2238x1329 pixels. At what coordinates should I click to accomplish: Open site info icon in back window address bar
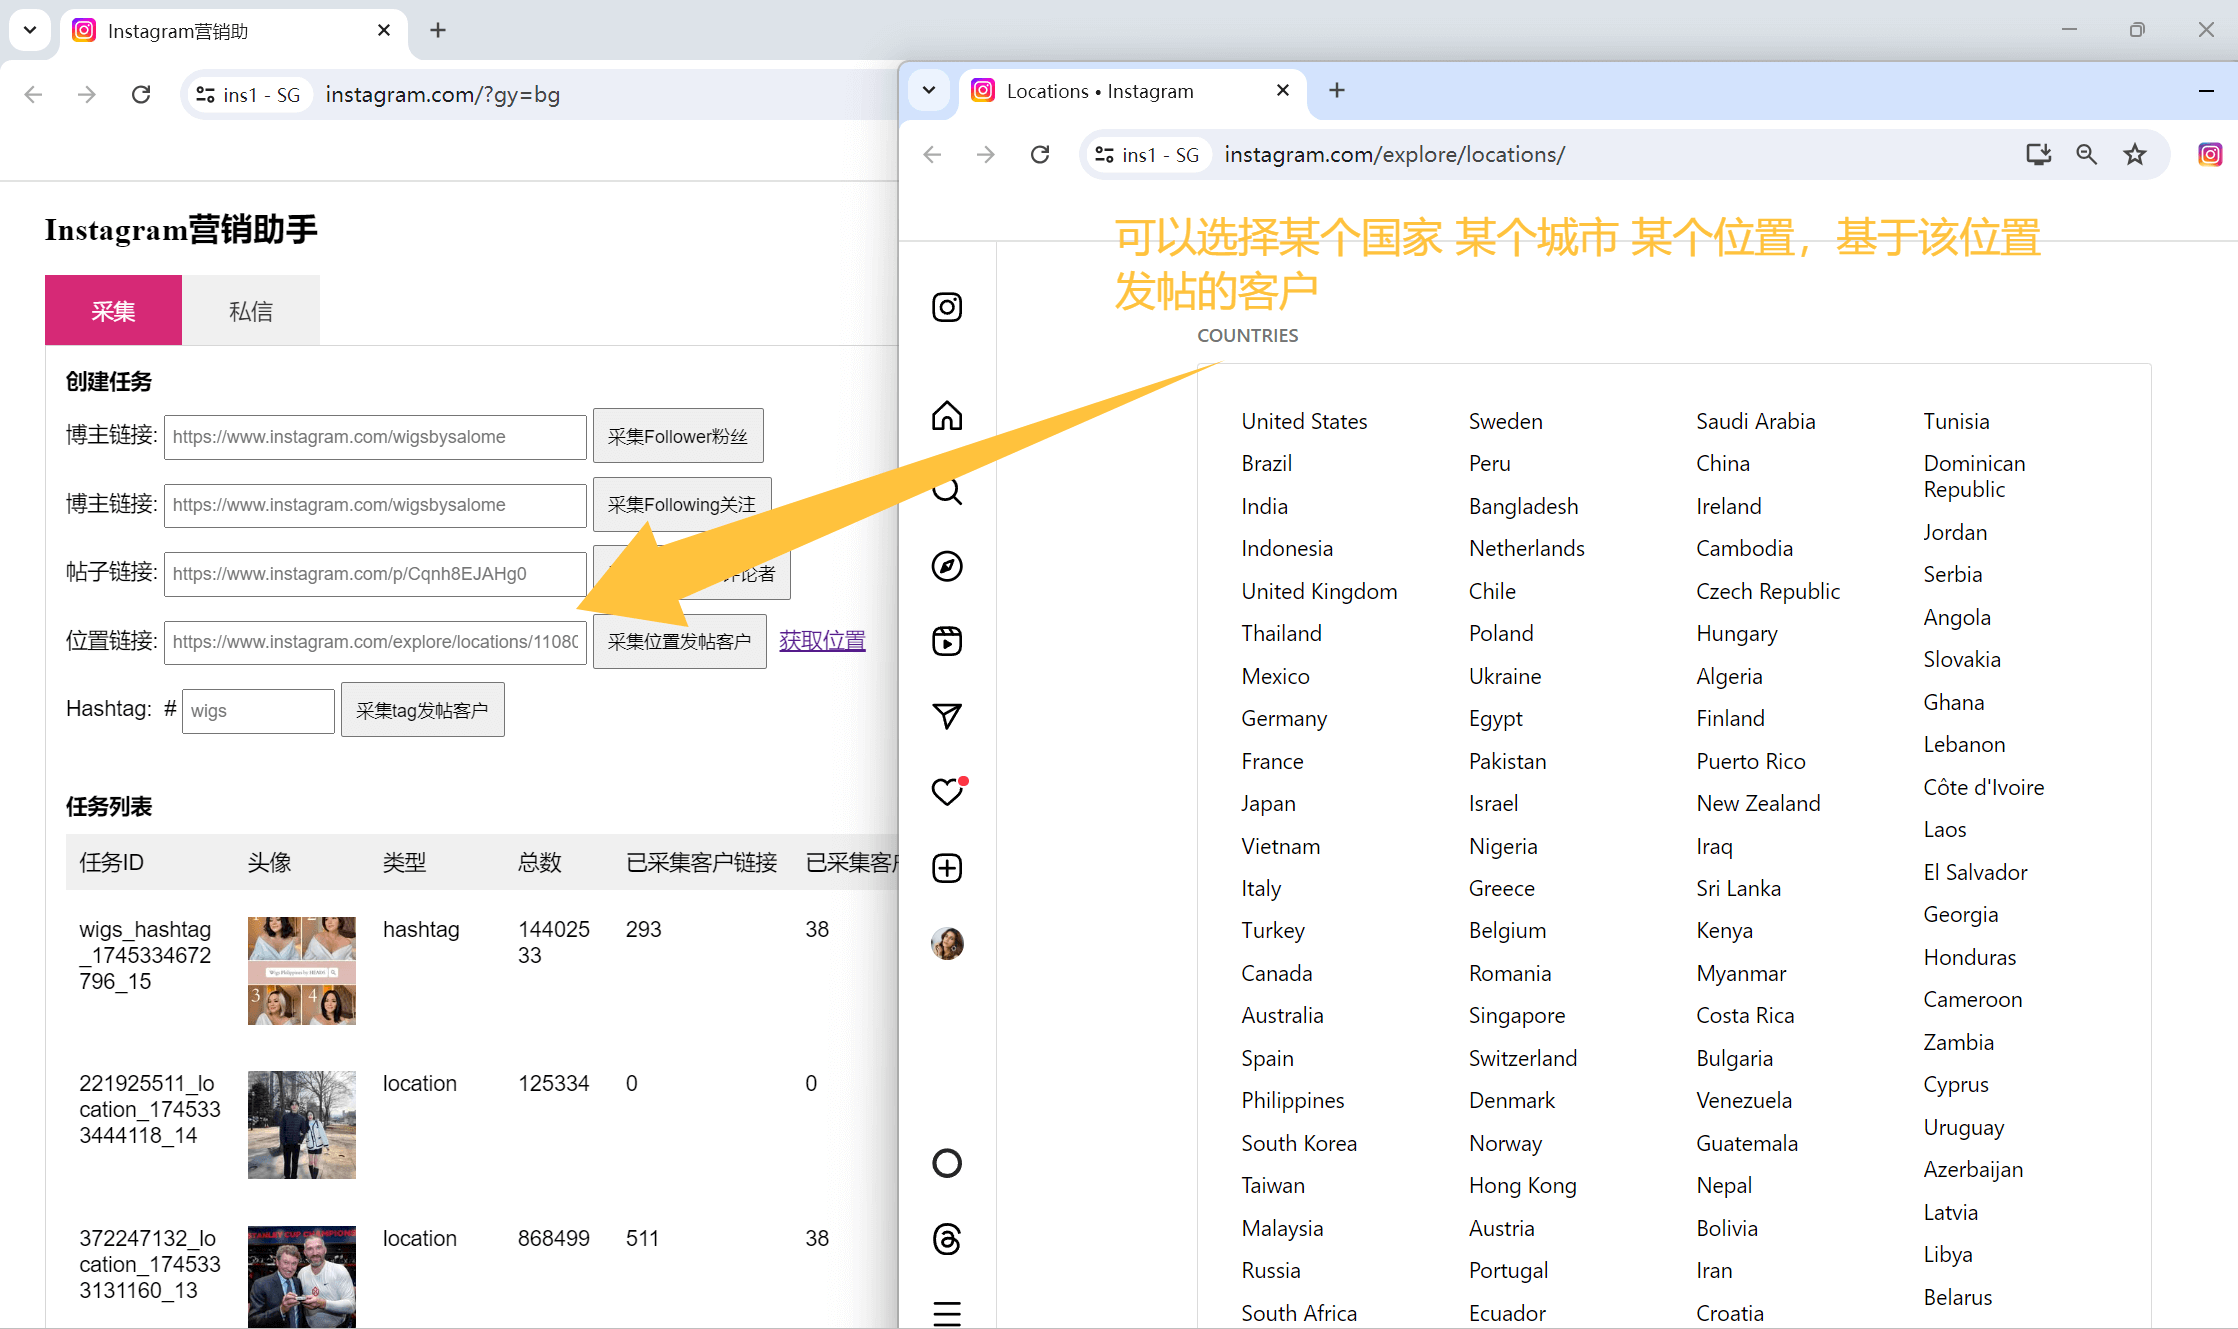point(205,95)
